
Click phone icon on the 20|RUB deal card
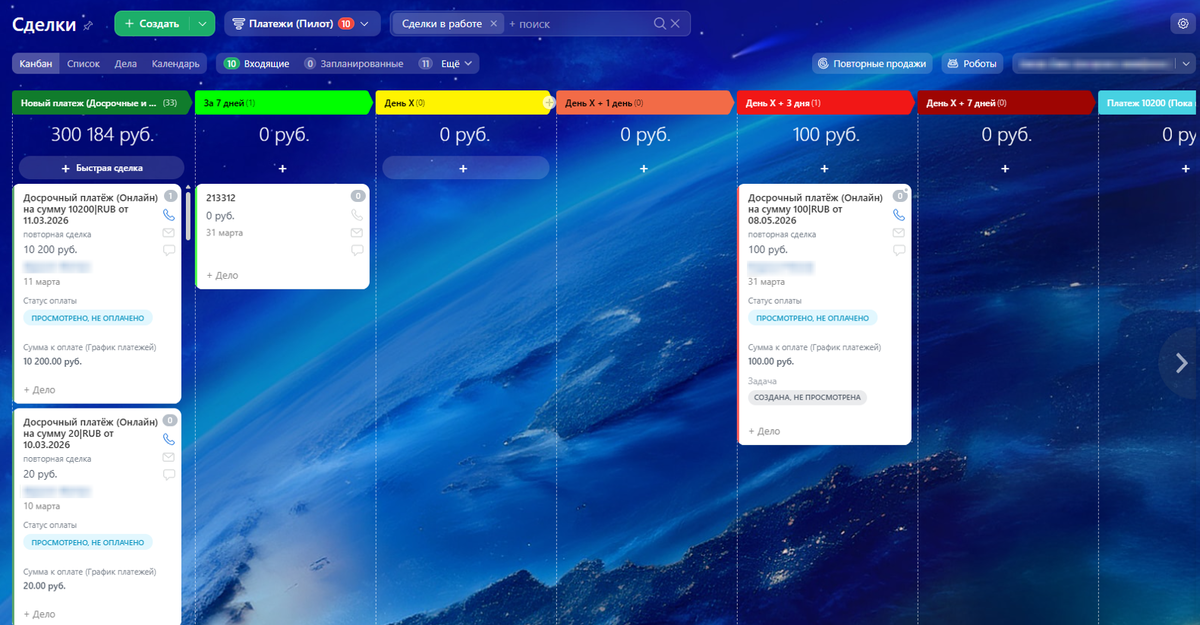168,439
